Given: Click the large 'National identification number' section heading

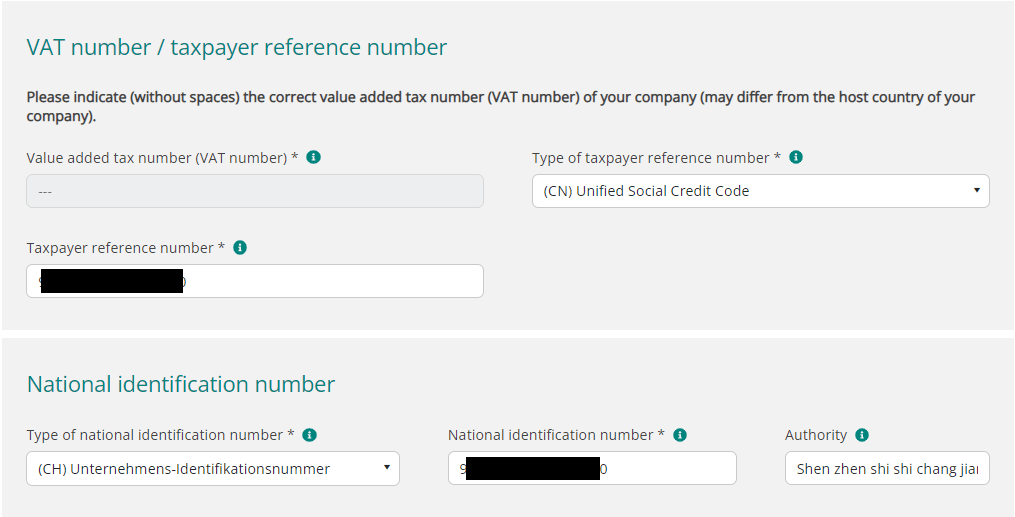Looking at the screenshot, I should pos(181,384).
